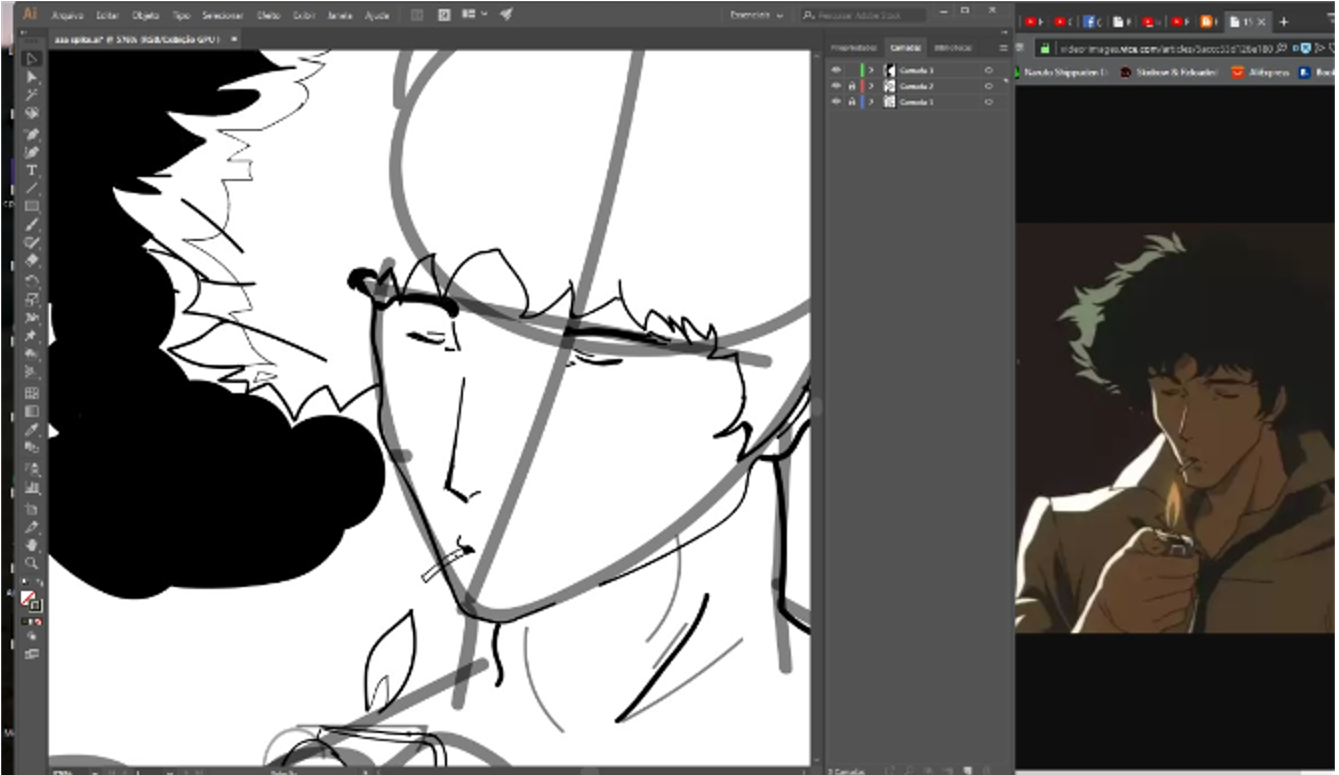Image resolution: width=1339 pixels, height=775 pixels.
Task: Select the Width tool
Action: click(x=32, y=318)
